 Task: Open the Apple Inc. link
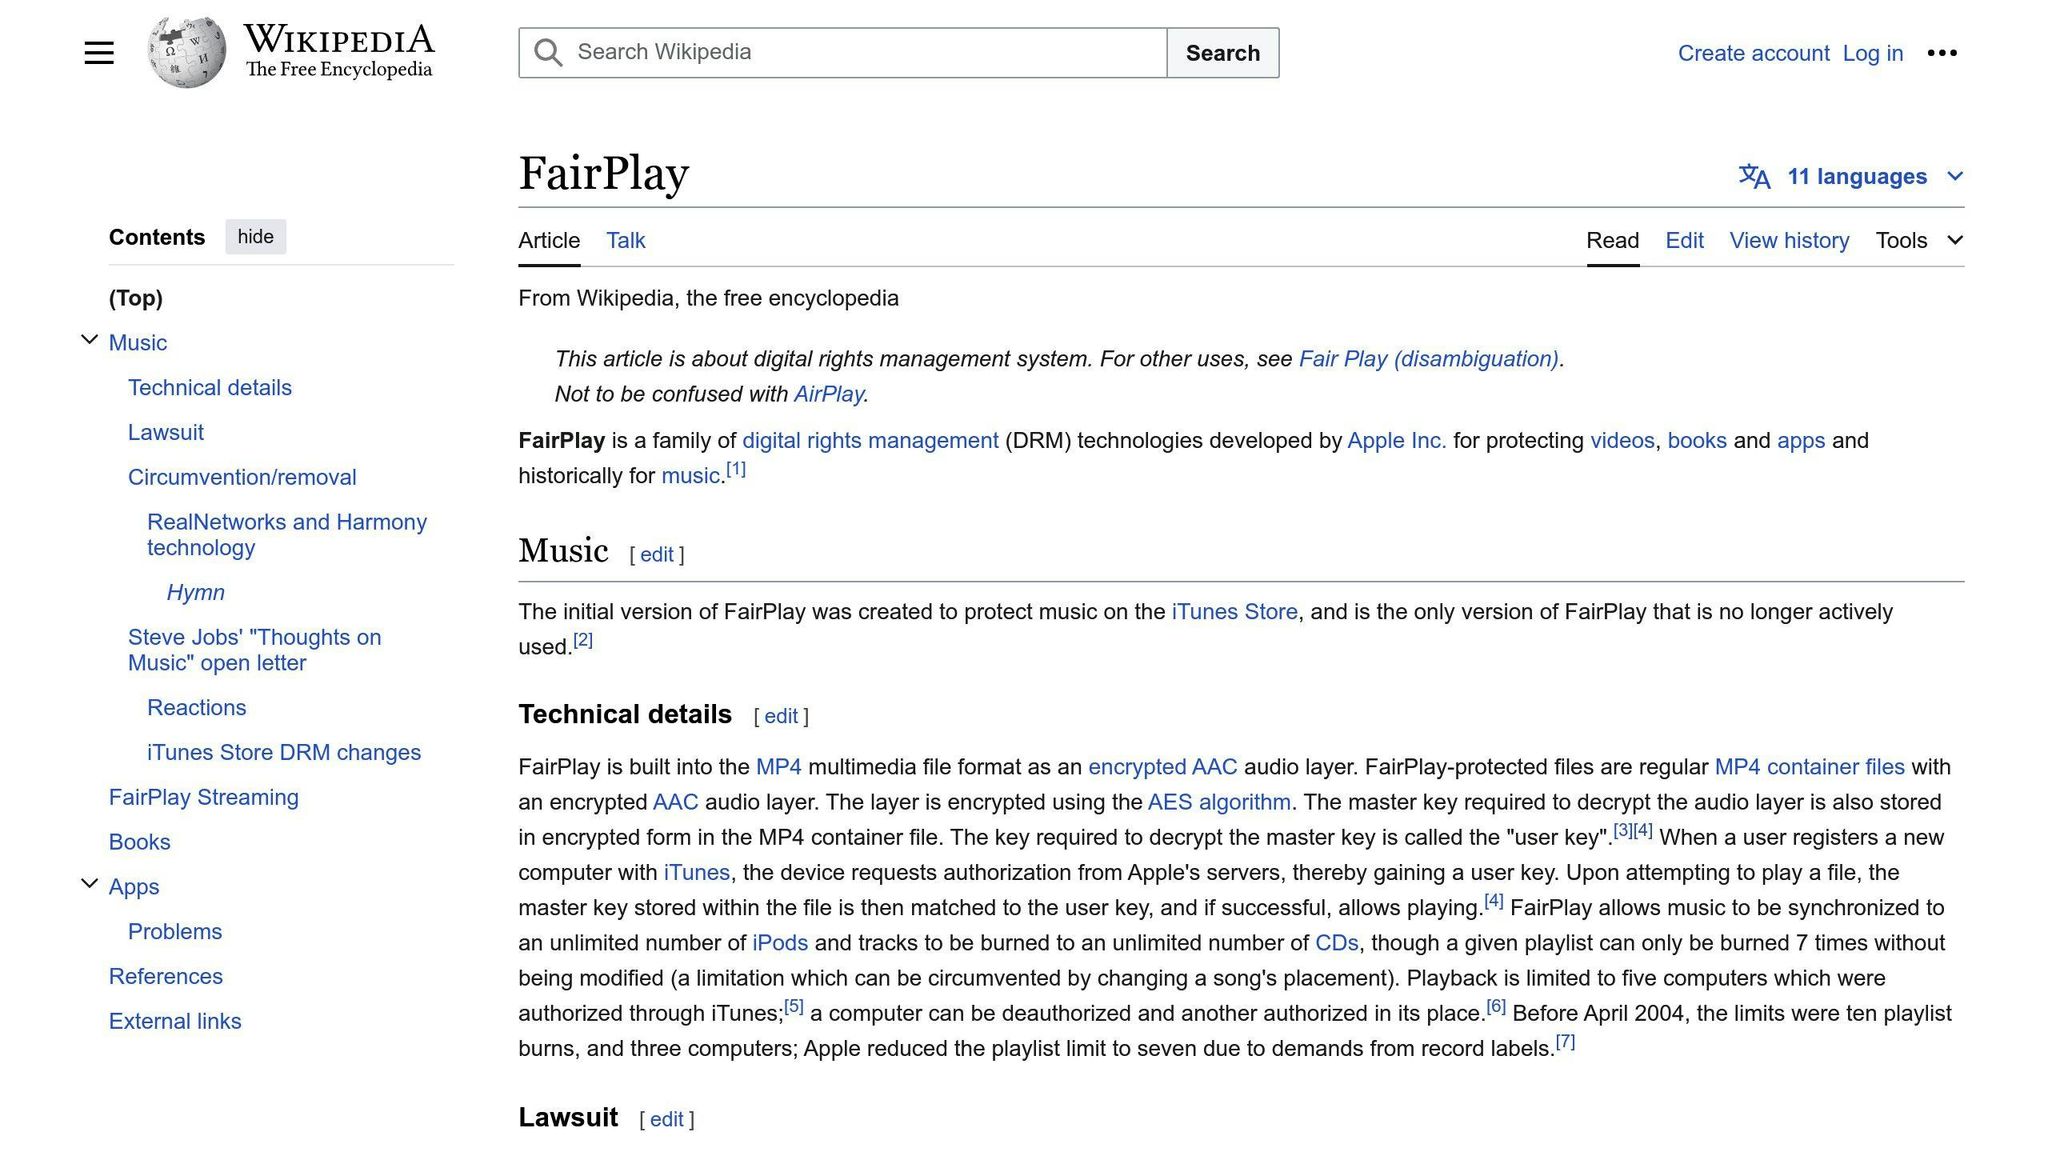pos(1397,441)
